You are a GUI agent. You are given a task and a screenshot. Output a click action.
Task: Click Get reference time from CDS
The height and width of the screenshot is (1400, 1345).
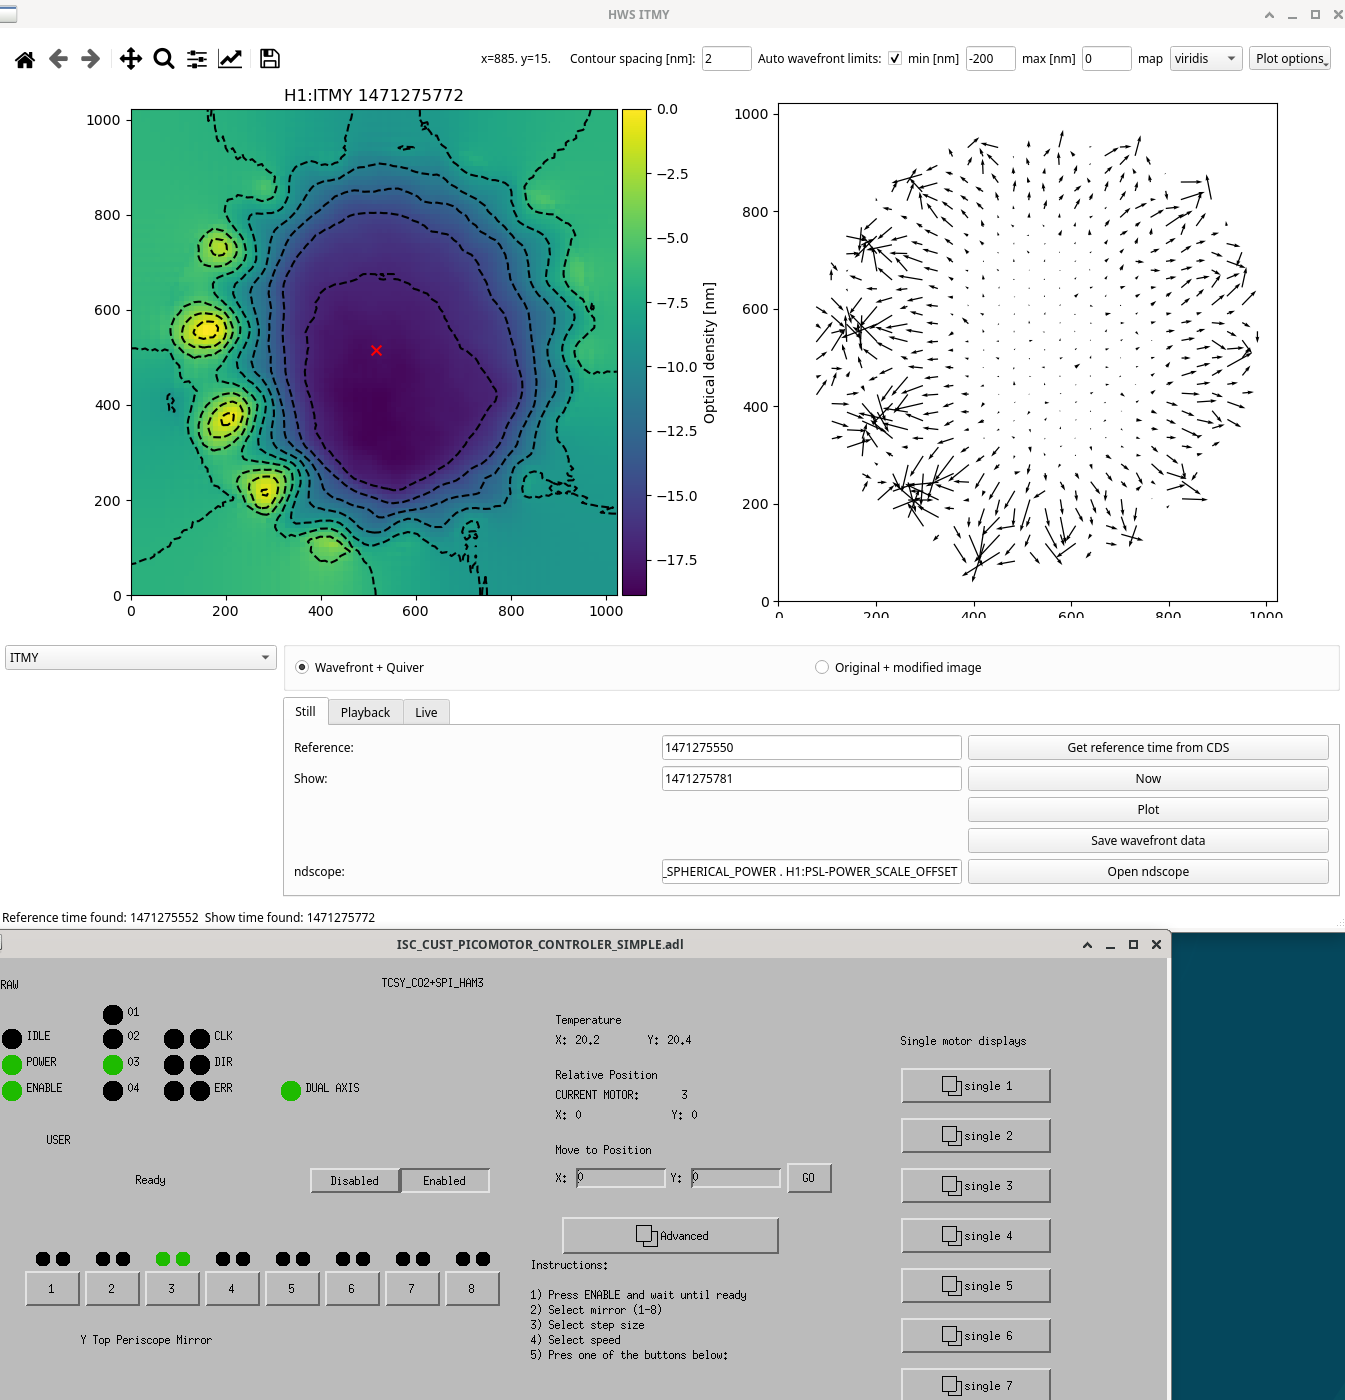coord(1148,748)
